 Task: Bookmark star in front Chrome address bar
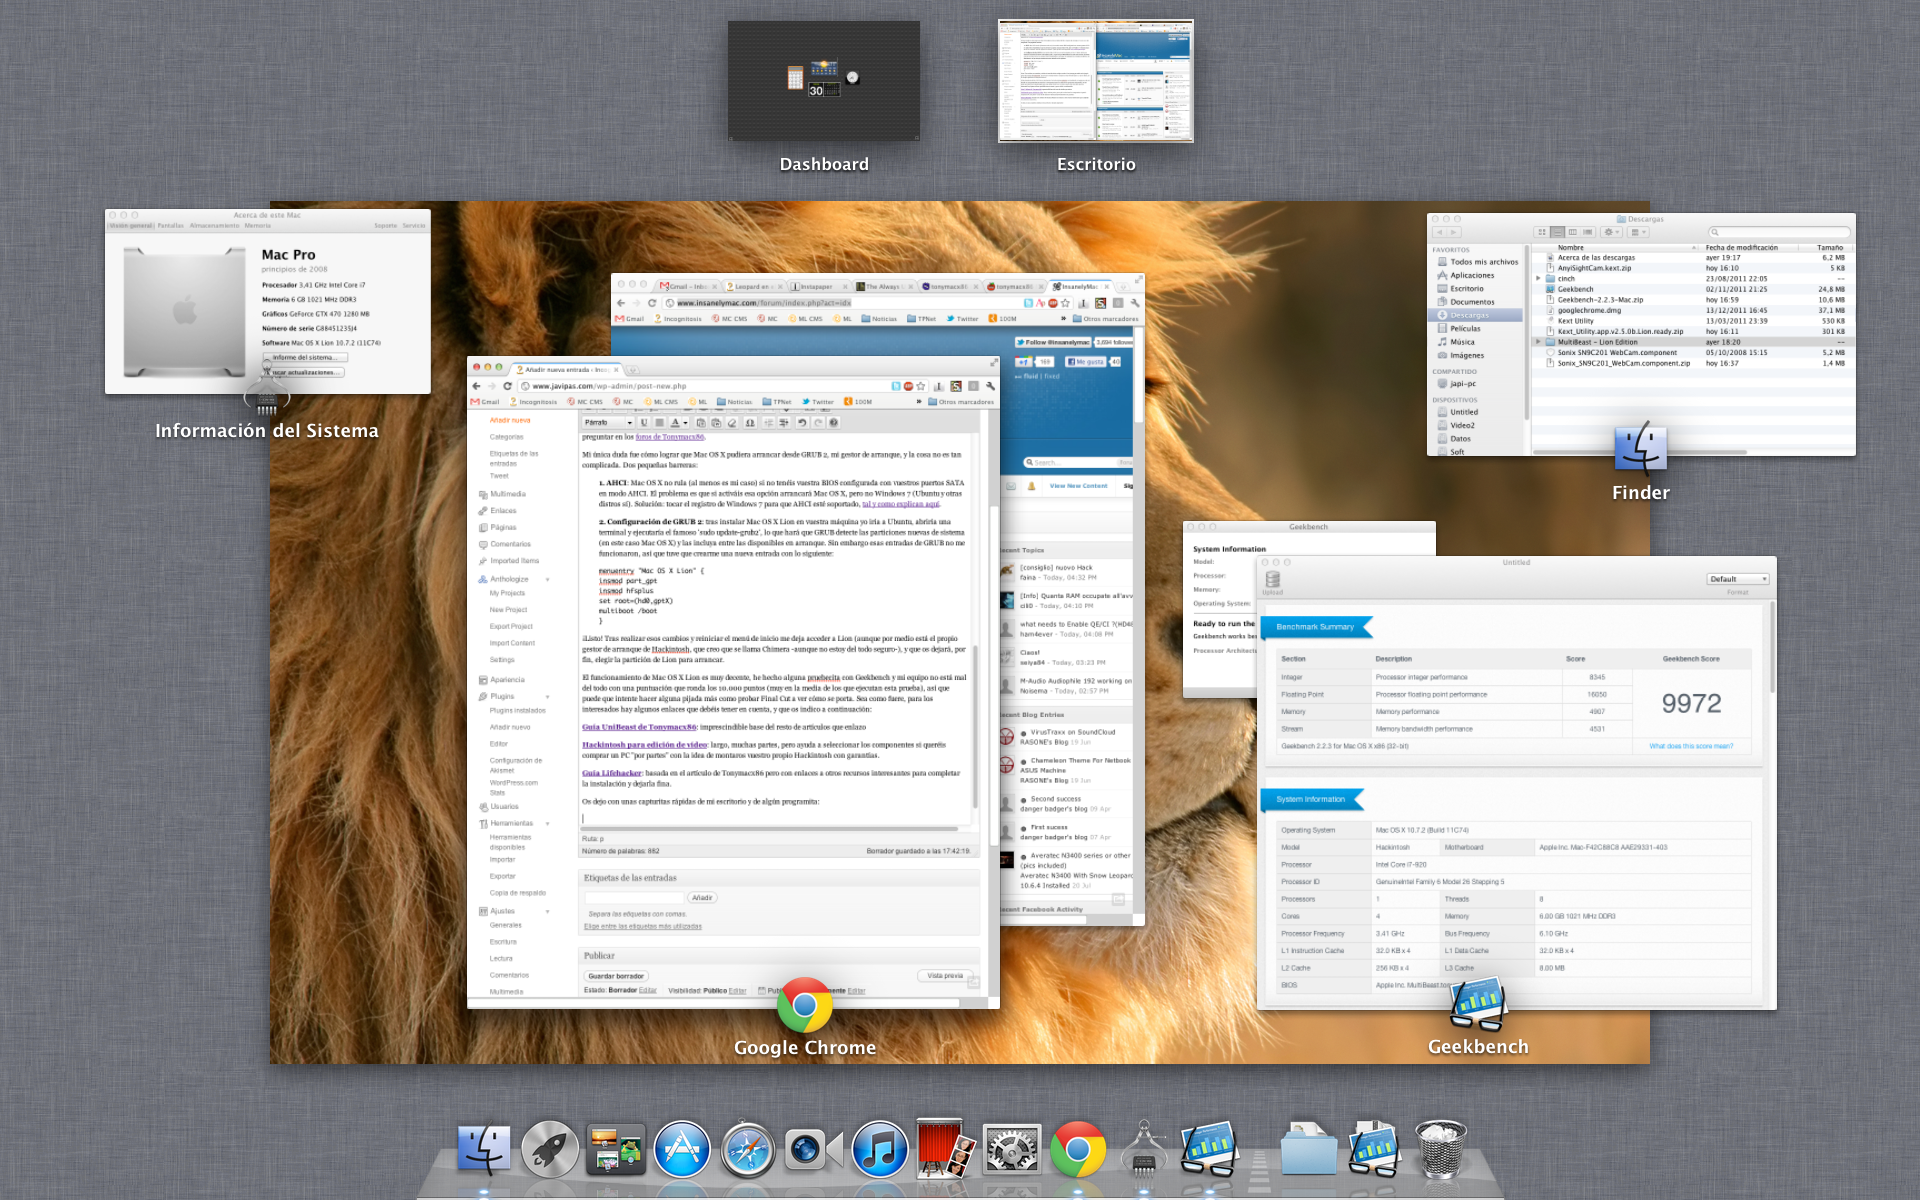(921, 386)
